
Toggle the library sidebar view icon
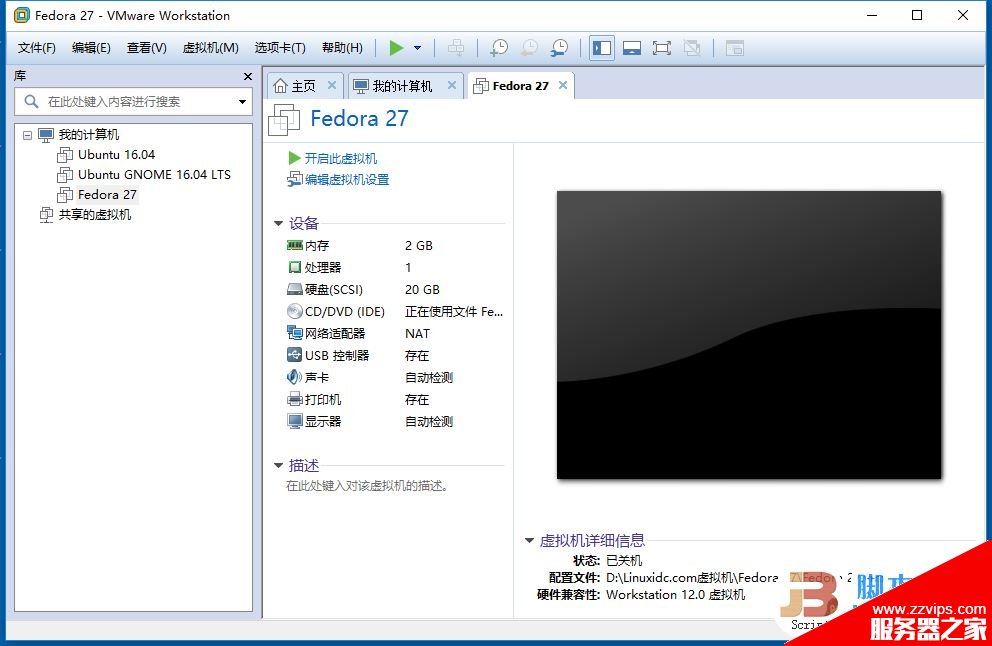(602, 48)
